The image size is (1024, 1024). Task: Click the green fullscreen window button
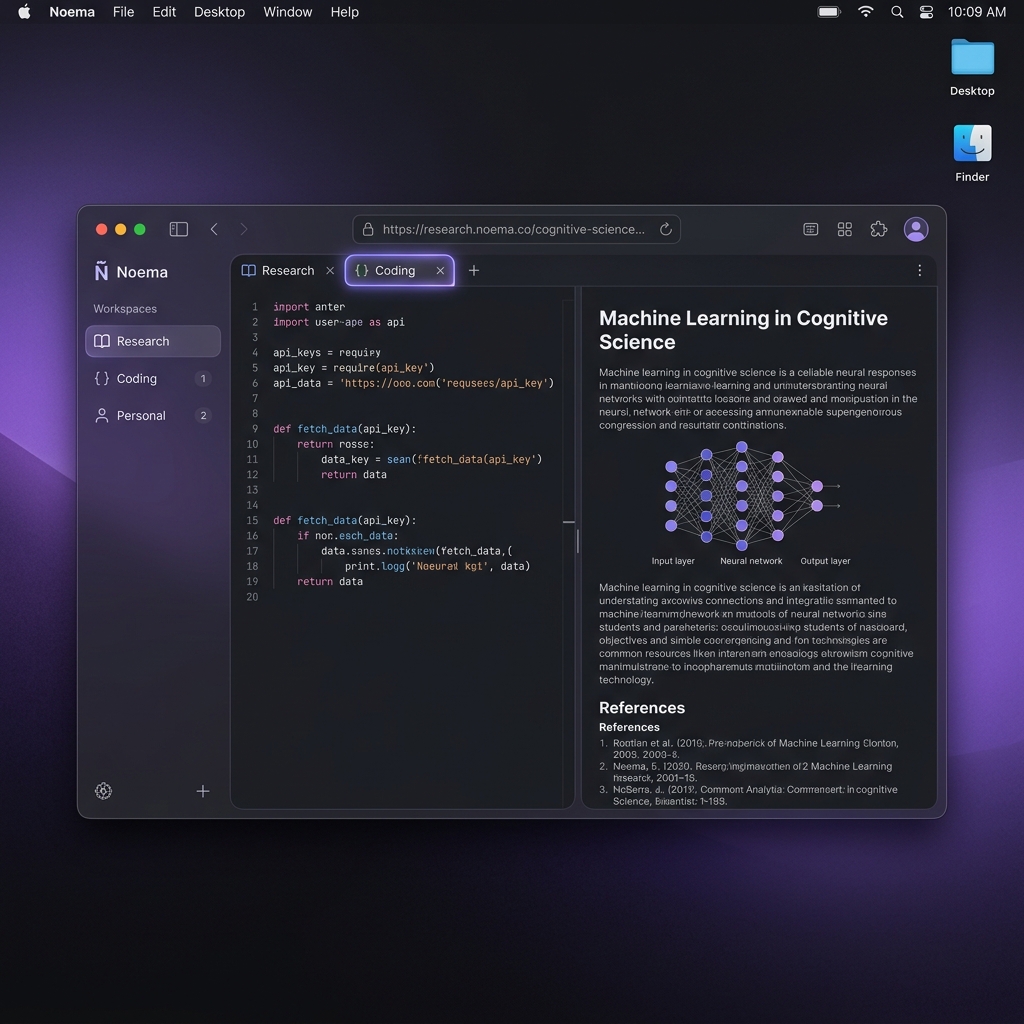click(x=140, y=229)
